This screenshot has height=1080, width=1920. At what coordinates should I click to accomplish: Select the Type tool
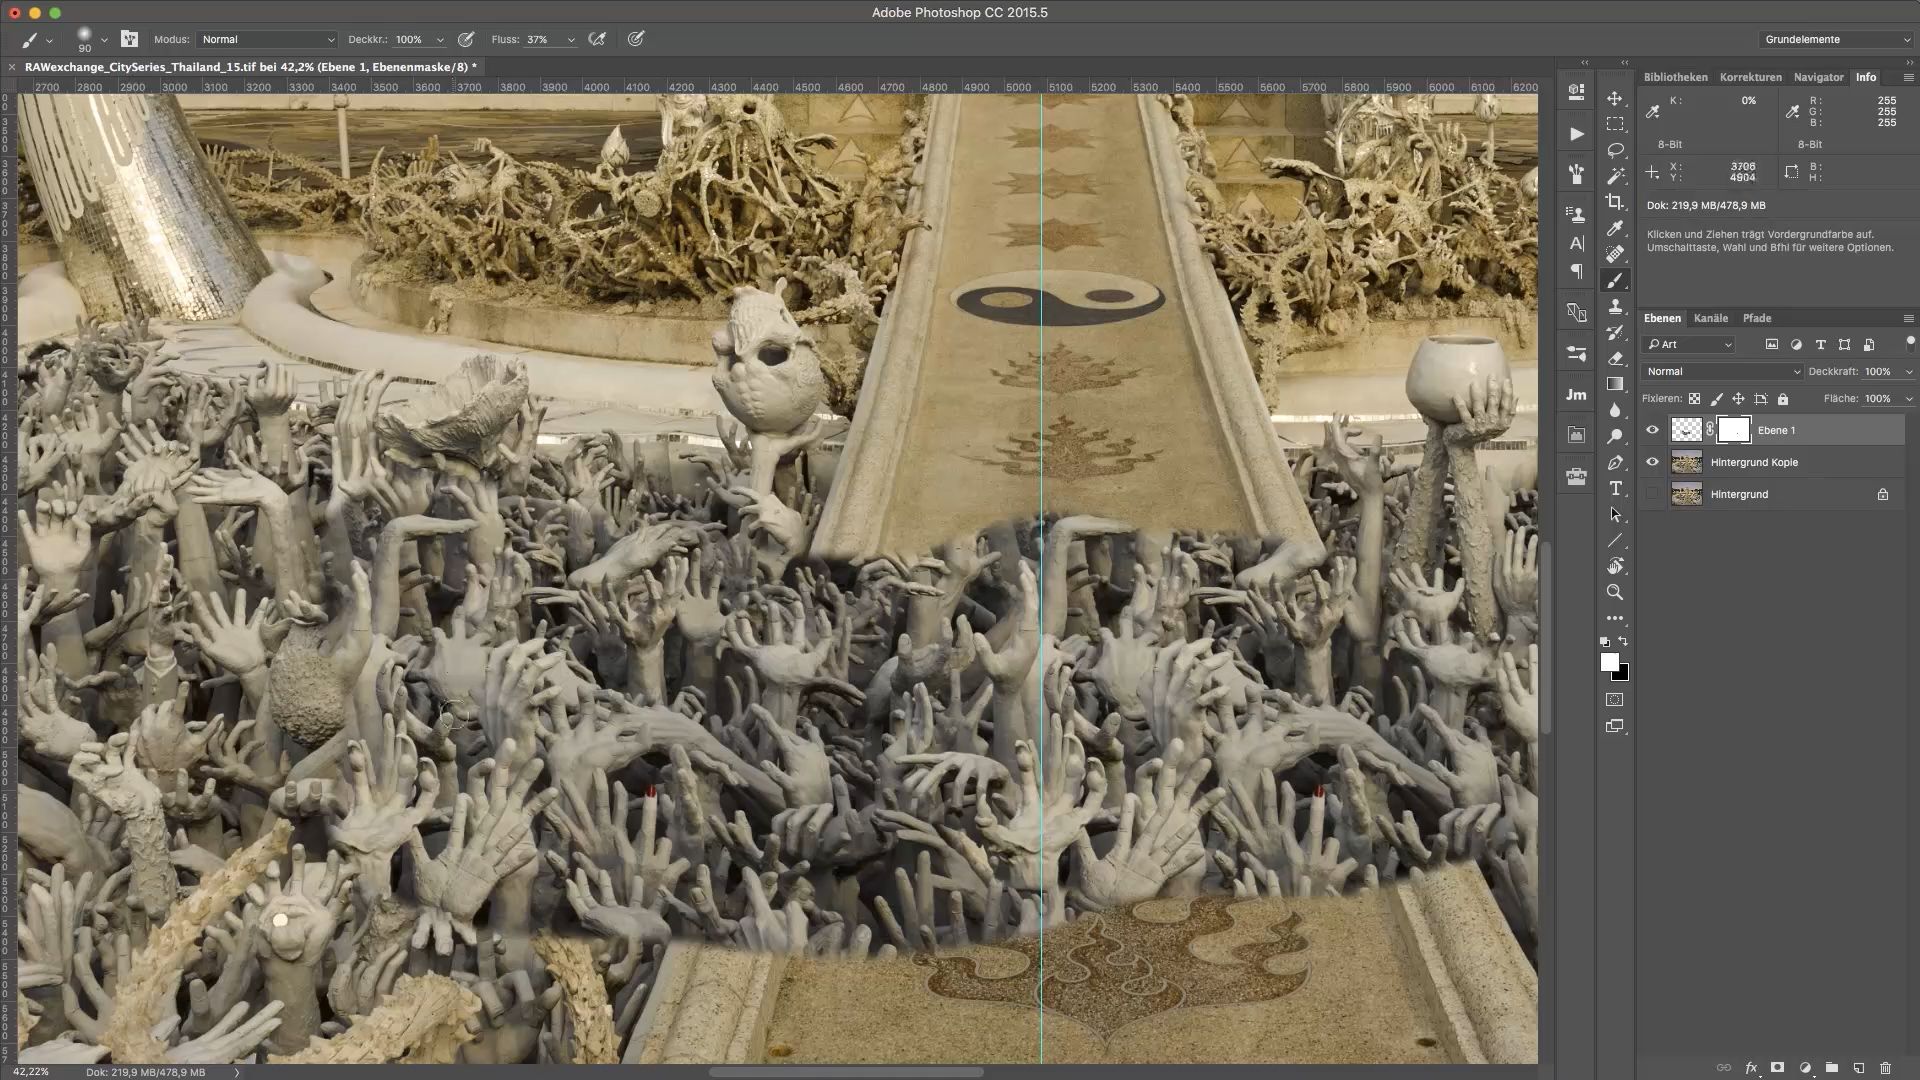(1615, 488)
